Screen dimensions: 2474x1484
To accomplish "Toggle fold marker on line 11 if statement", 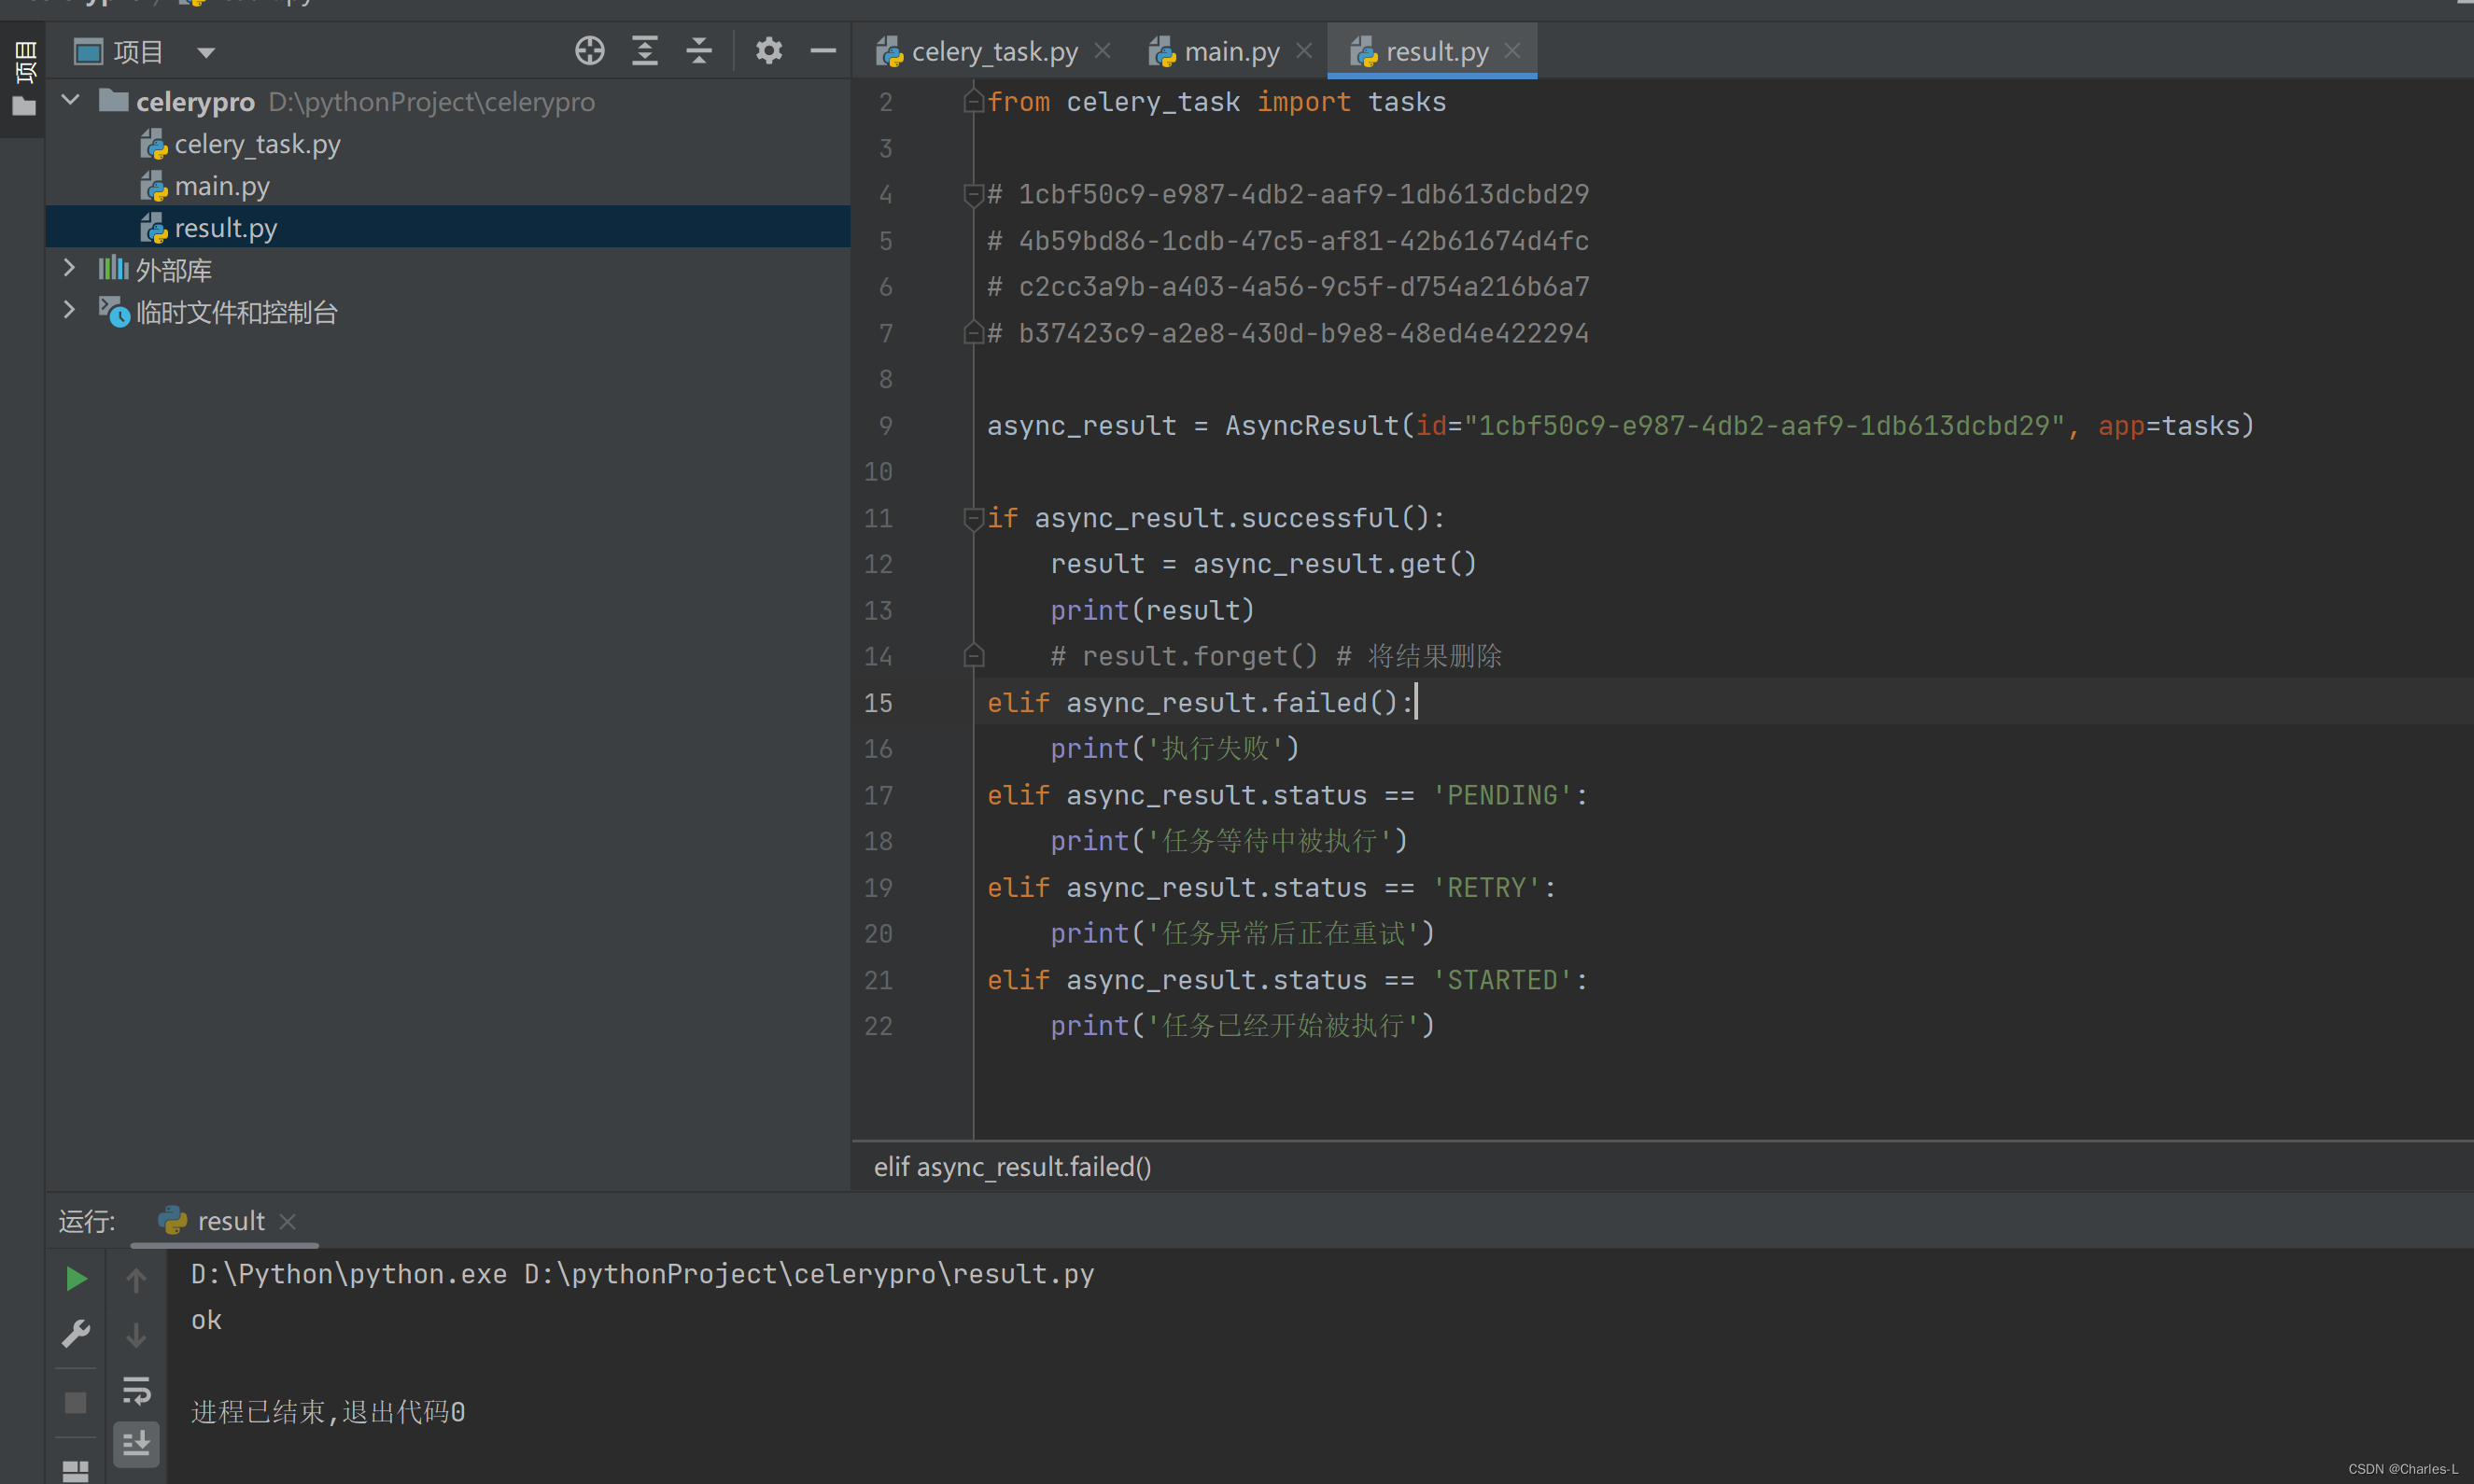I will pos(973,518).
